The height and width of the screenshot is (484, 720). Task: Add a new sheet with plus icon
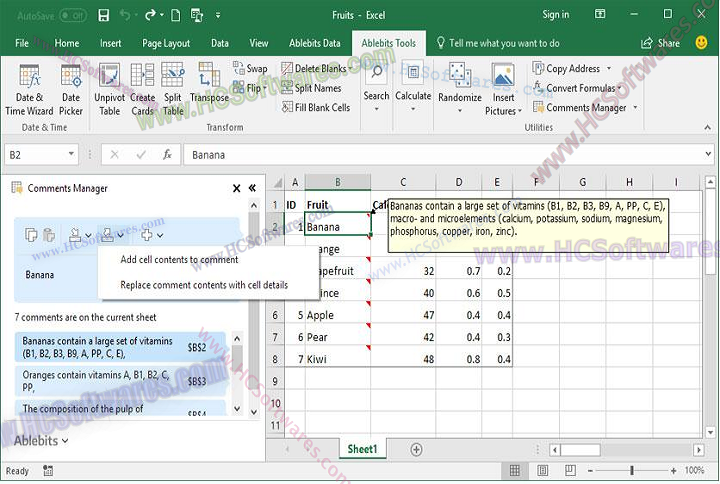pyautogui.click(x=416, y=449)
